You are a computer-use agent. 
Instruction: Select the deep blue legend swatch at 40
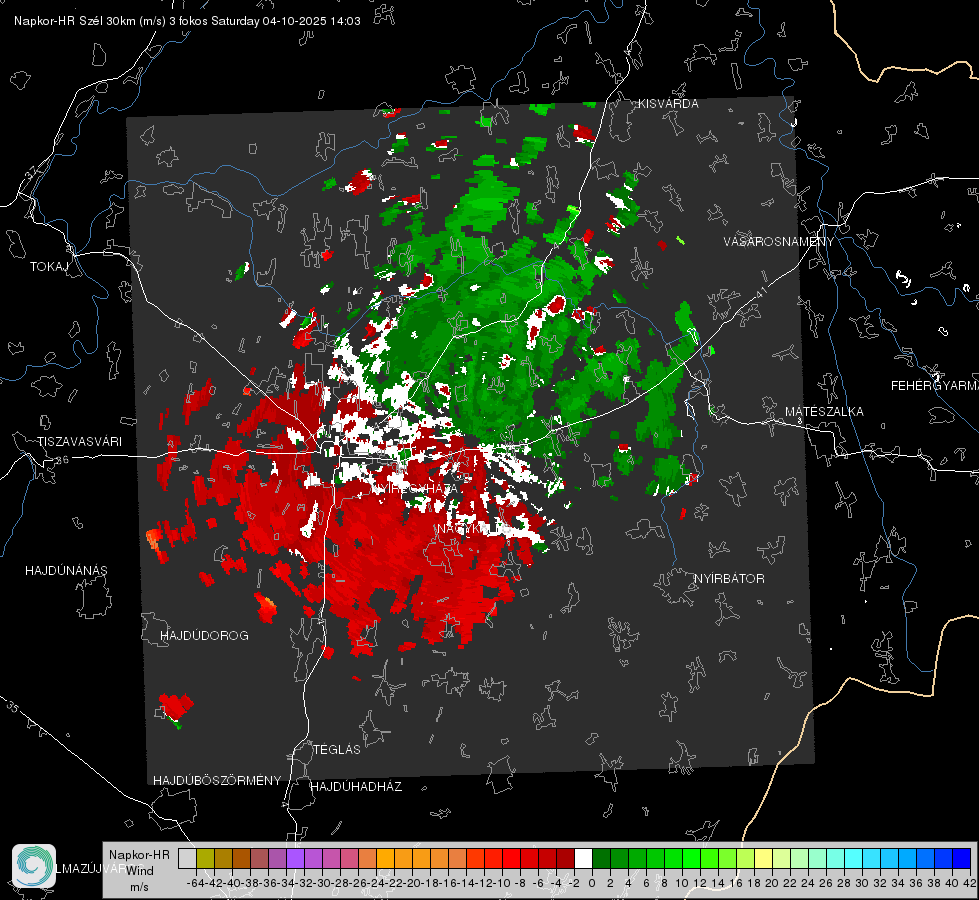coord(962,858)
